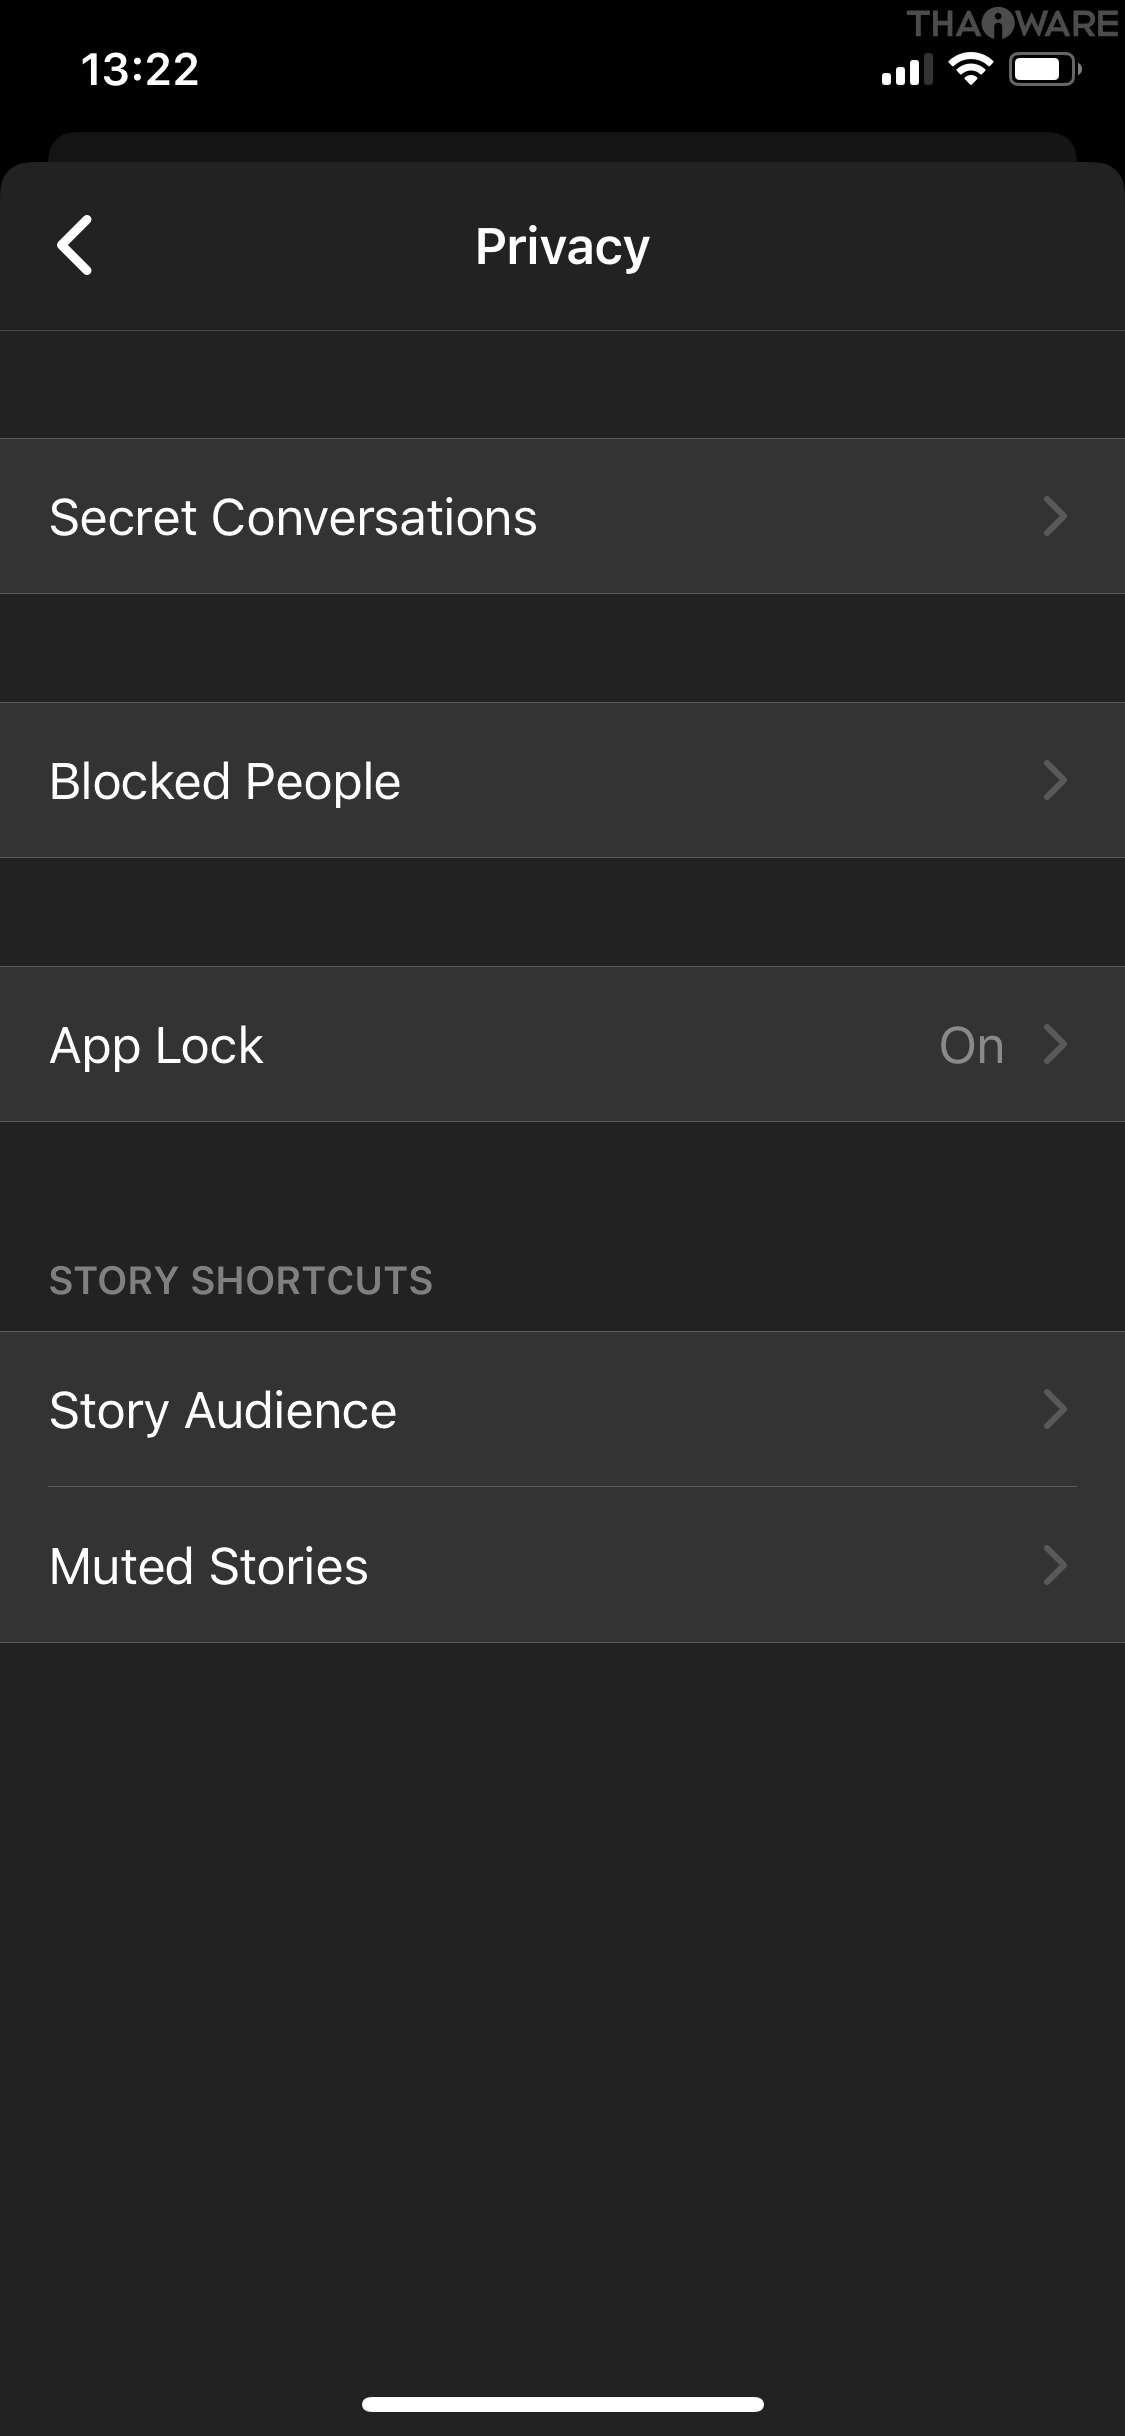1125x2436 pixels.
Task: Tap the battery status icon
Action: 1045,69
